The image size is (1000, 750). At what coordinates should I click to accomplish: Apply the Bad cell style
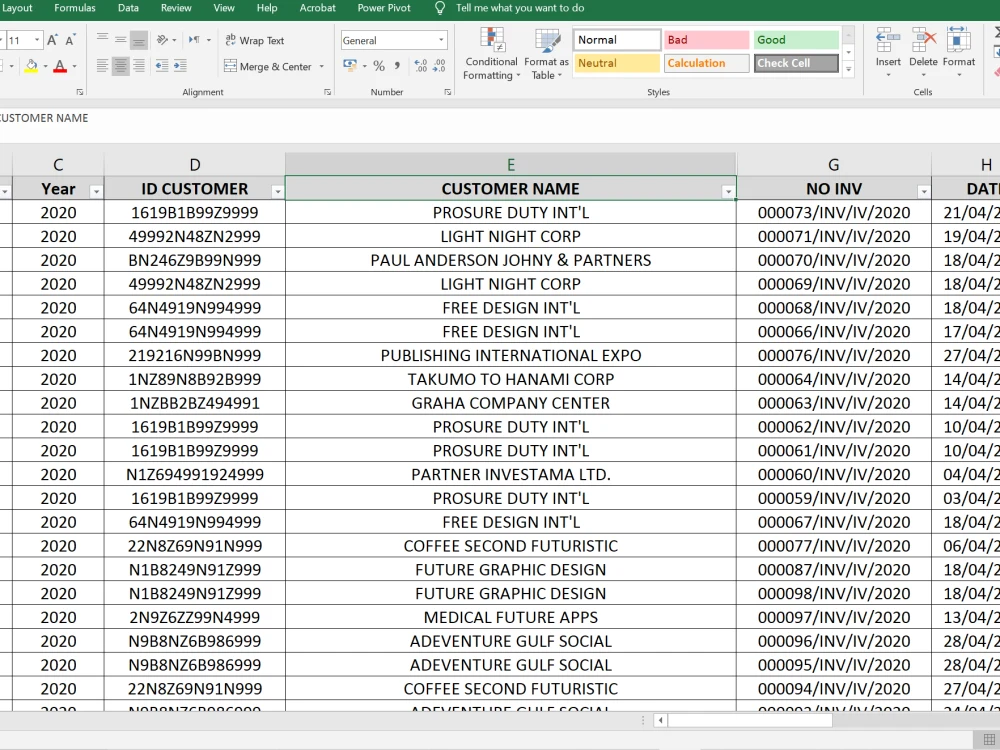point(706,38)
